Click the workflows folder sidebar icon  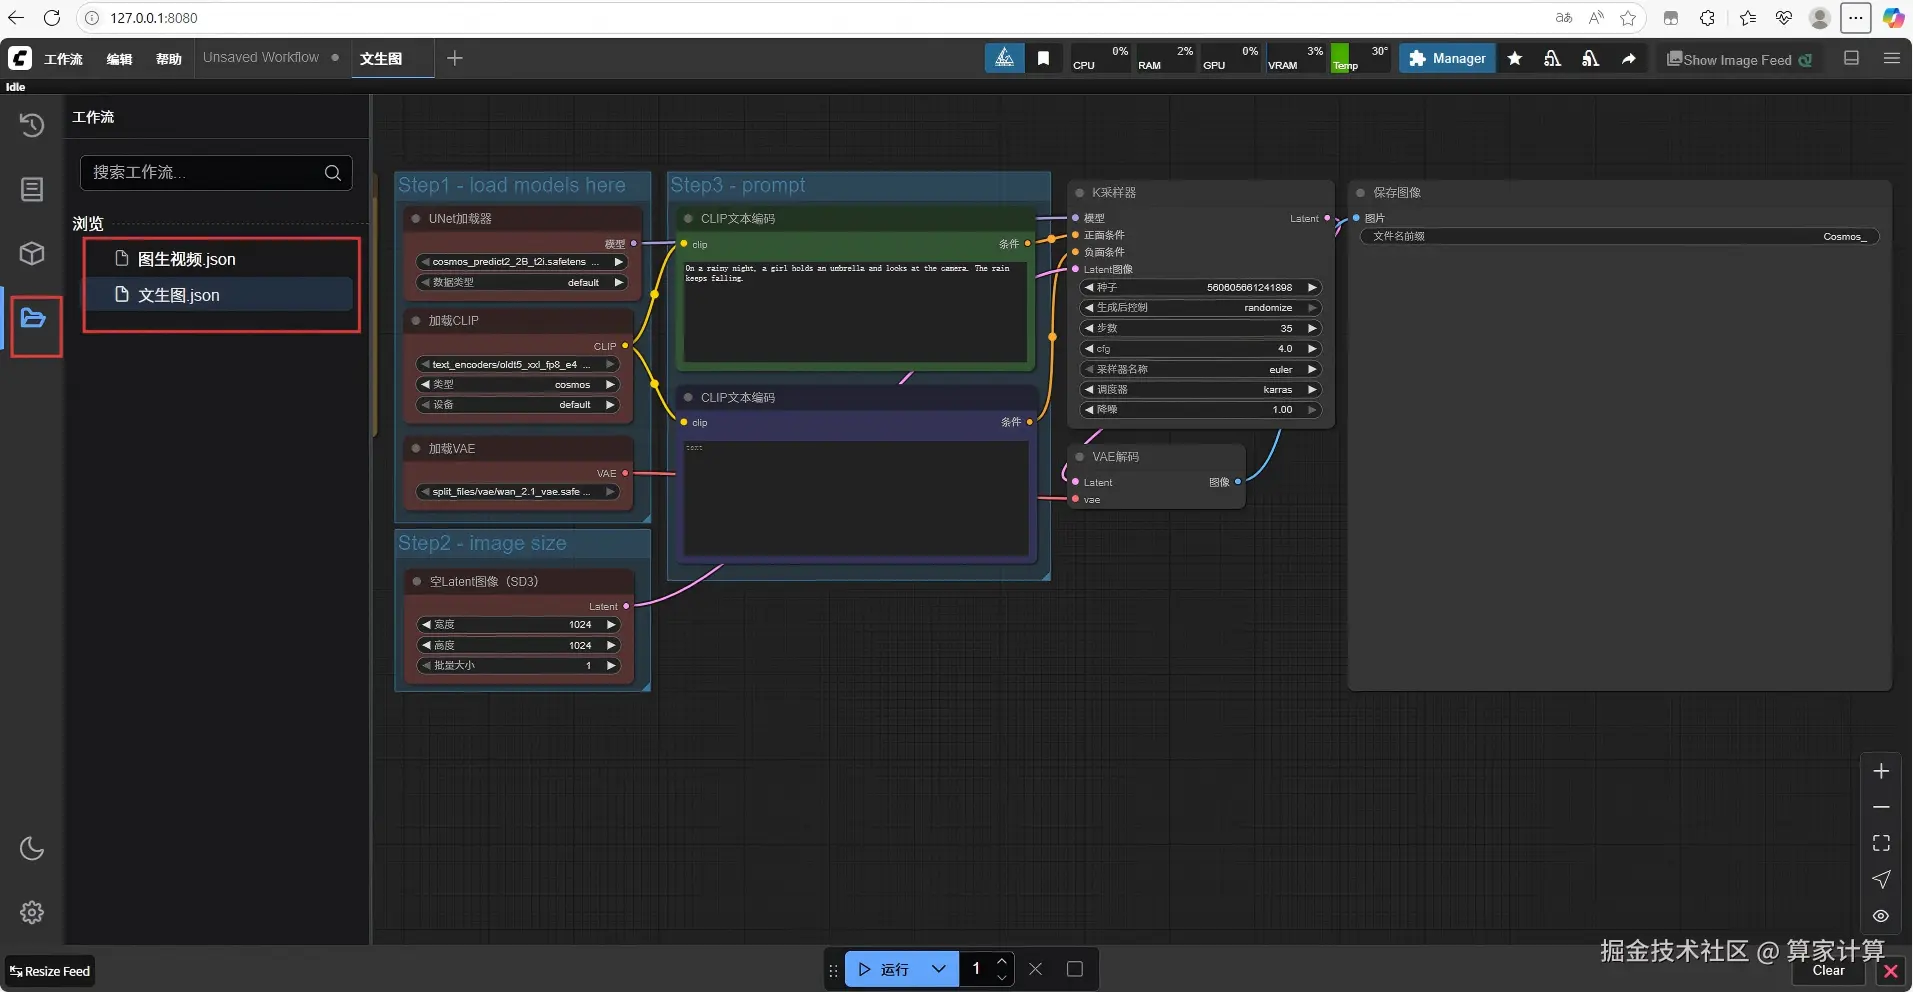point(33,319)
